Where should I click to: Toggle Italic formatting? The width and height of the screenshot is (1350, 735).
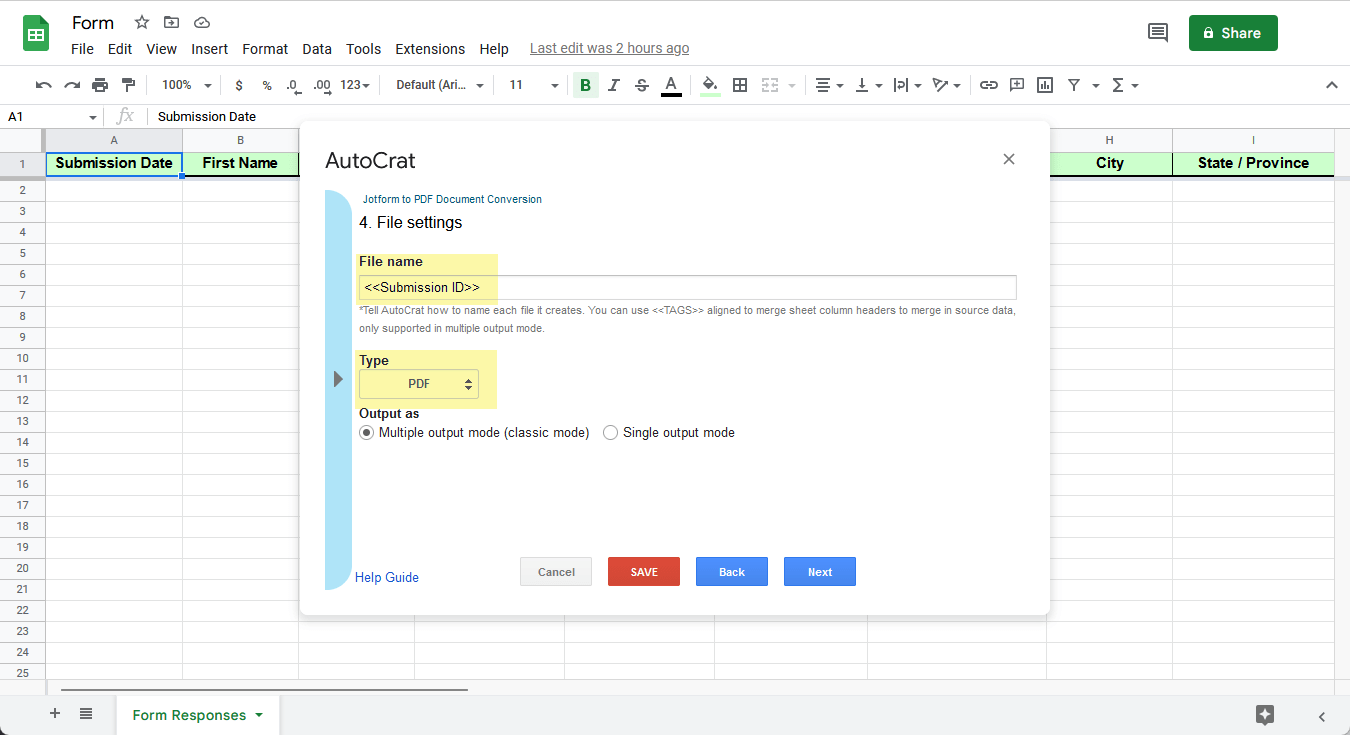click(614, 85)
